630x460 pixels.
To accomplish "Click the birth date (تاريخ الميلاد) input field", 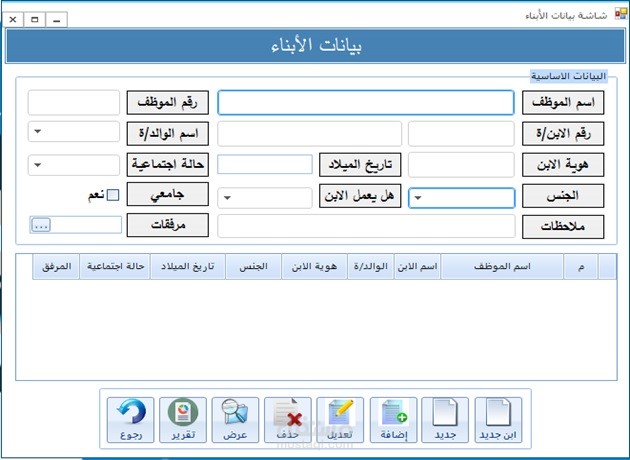I will click(x=265, y=164).
